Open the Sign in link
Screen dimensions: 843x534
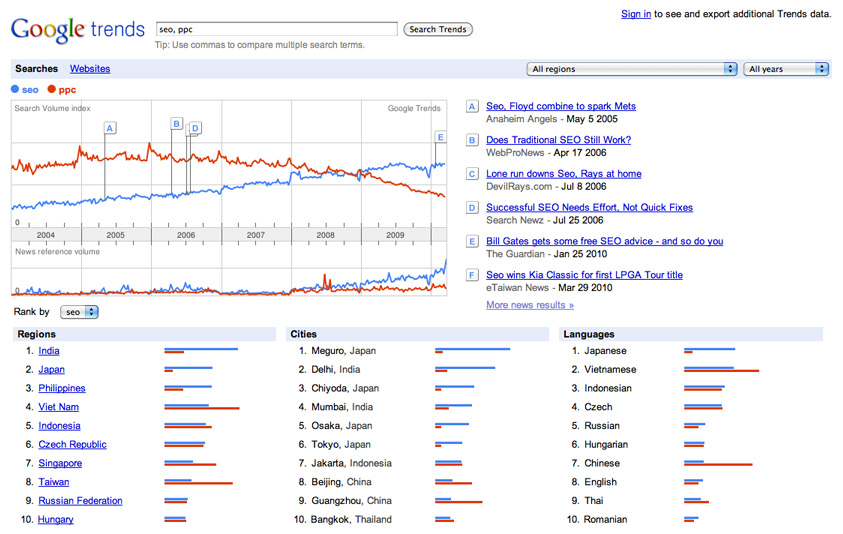point(636,14)
